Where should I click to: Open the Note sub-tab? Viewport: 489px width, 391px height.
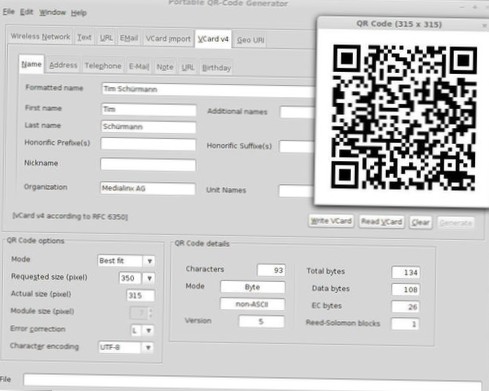[x=165, y=67]
